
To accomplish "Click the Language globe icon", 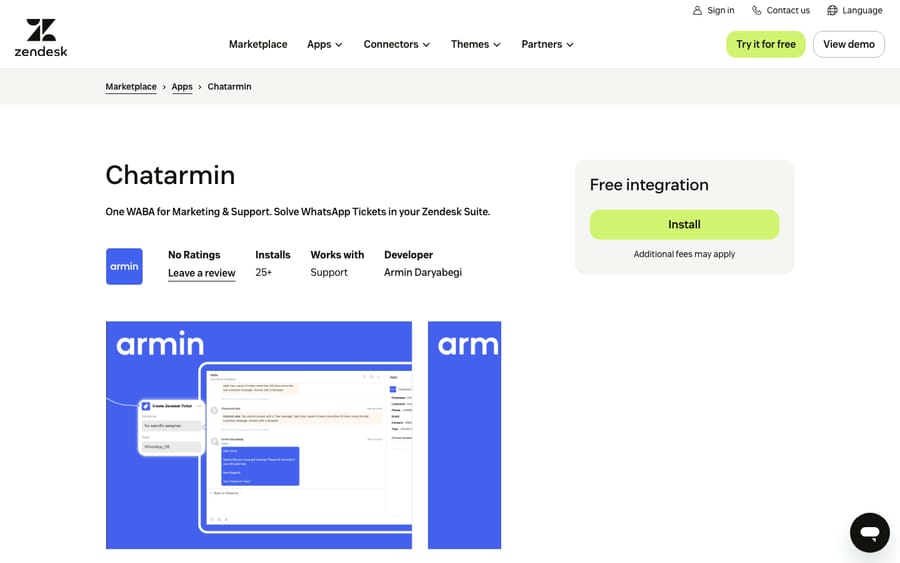I will click(832, 10).
